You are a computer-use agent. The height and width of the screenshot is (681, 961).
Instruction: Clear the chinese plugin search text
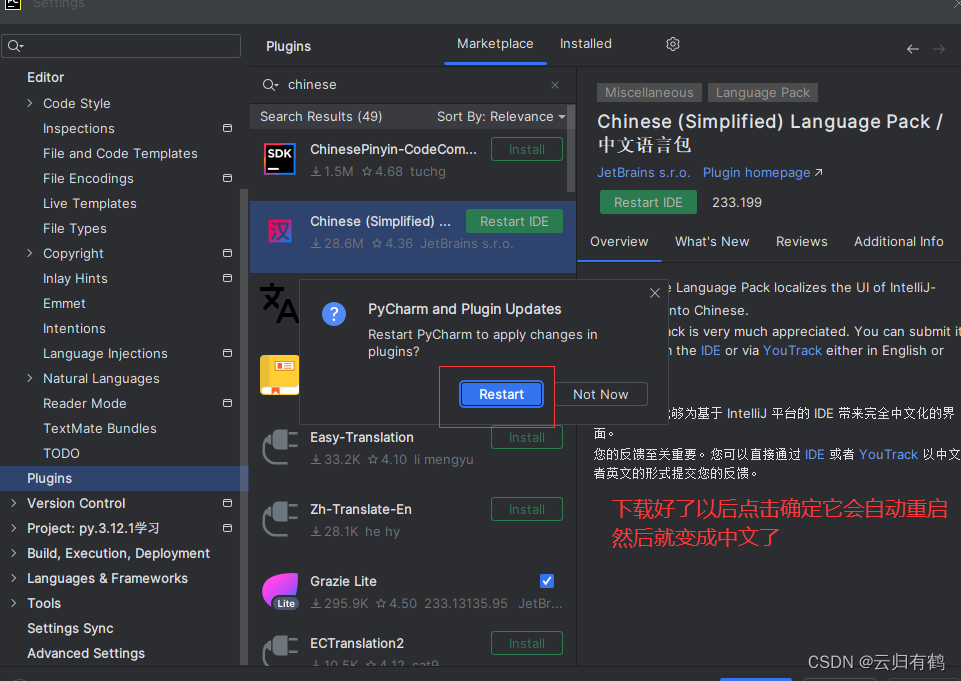tap(555, 85)
